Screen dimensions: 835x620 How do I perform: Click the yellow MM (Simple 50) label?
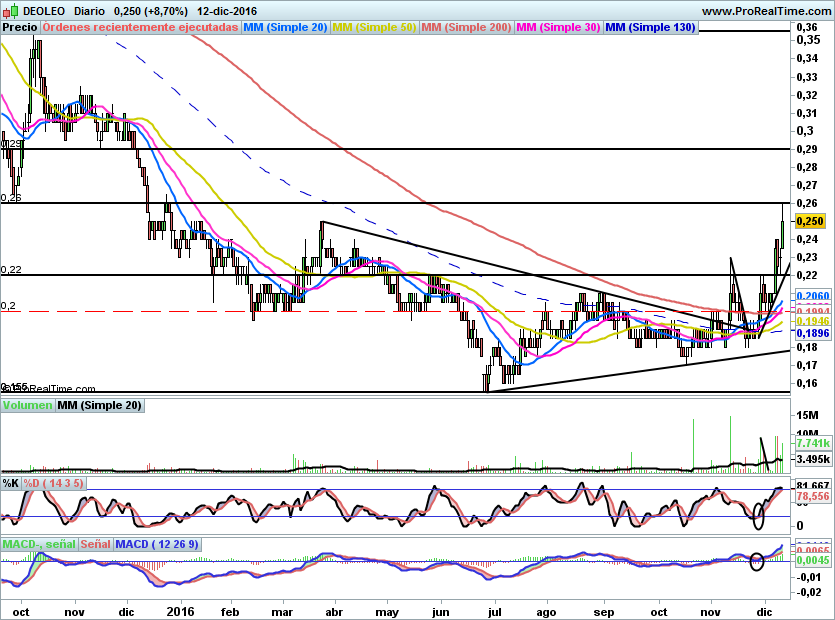(374, 27)
